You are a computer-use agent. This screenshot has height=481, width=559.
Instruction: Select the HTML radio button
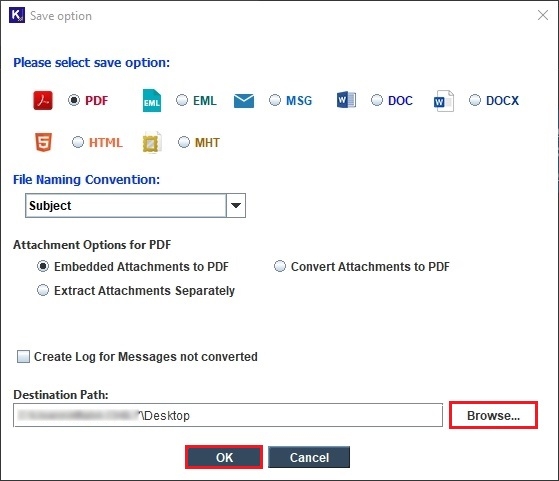[78, 142]
